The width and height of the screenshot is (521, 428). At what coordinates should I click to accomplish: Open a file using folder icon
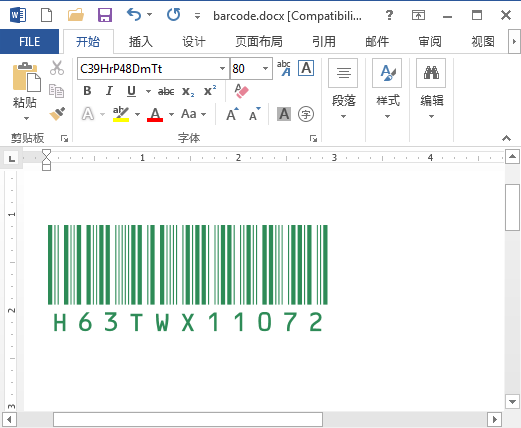click(x=76, y=15)
